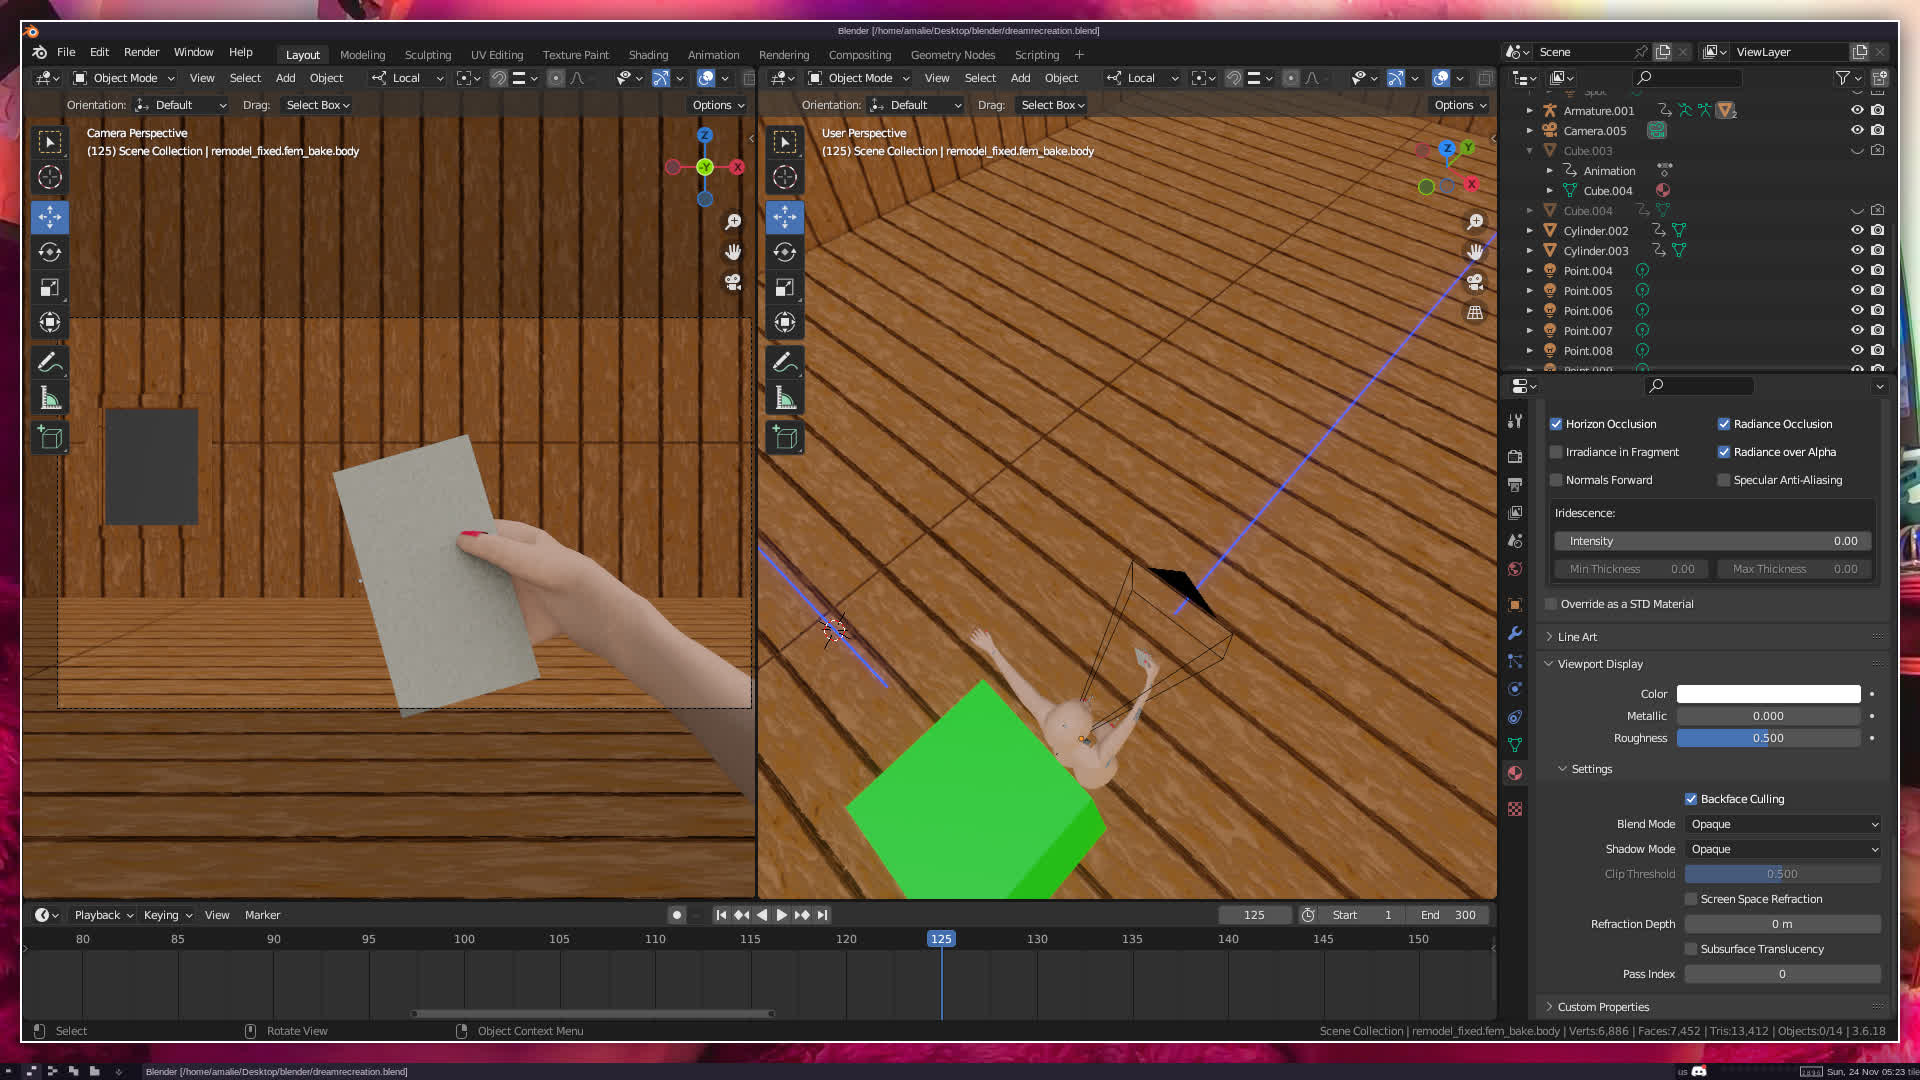The image size is (1920, 1080).
Task: Expand the Custom Properties panel
Action: (1603, 1007)
